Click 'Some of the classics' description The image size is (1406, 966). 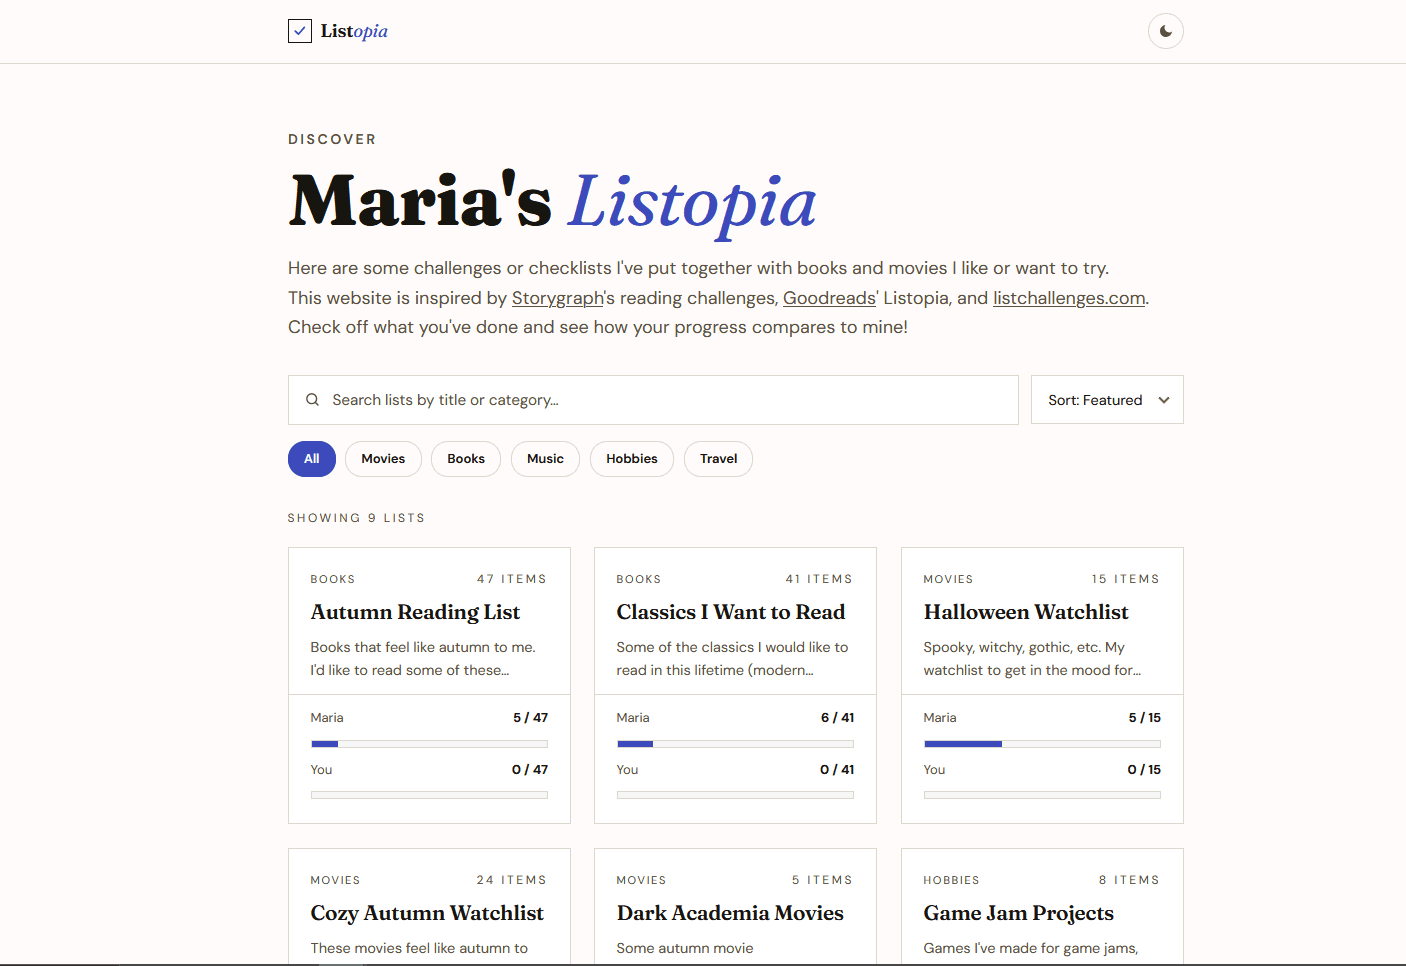pos(732,659)
